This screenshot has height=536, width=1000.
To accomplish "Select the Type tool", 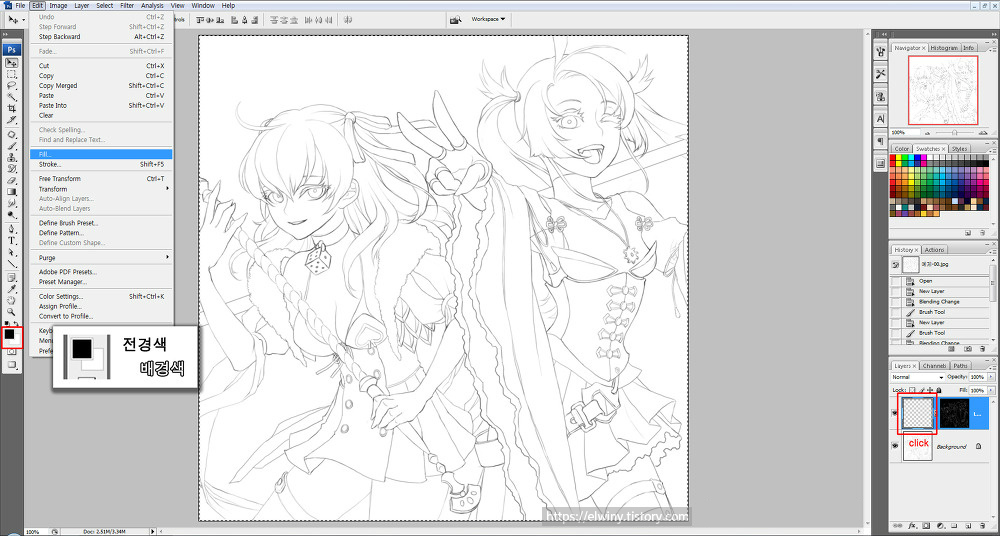I will [x=12, y=241].
